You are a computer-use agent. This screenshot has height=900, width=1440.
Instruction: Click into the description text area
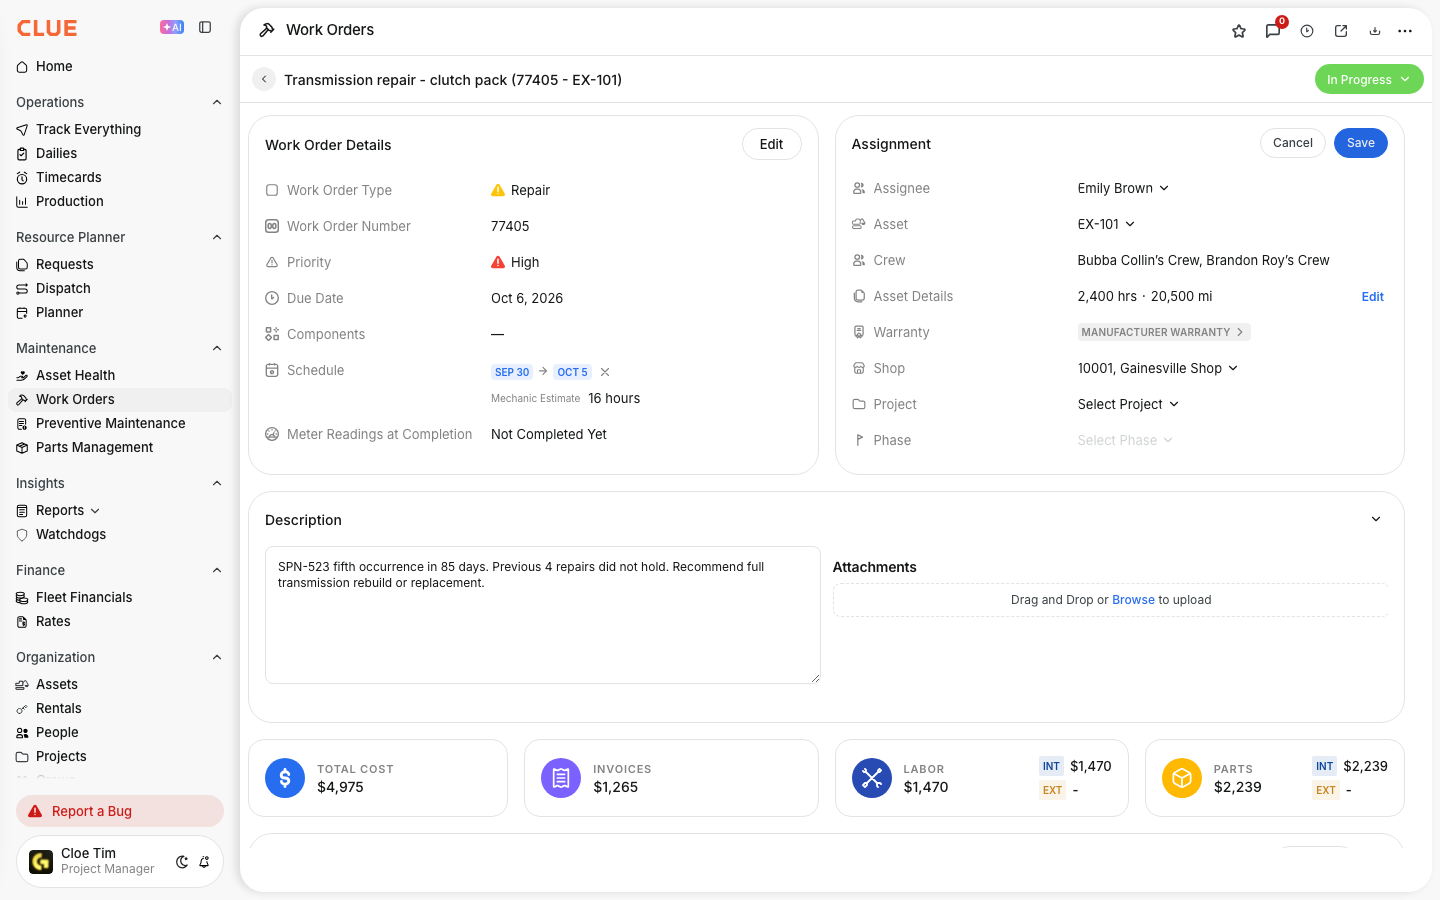542,615
